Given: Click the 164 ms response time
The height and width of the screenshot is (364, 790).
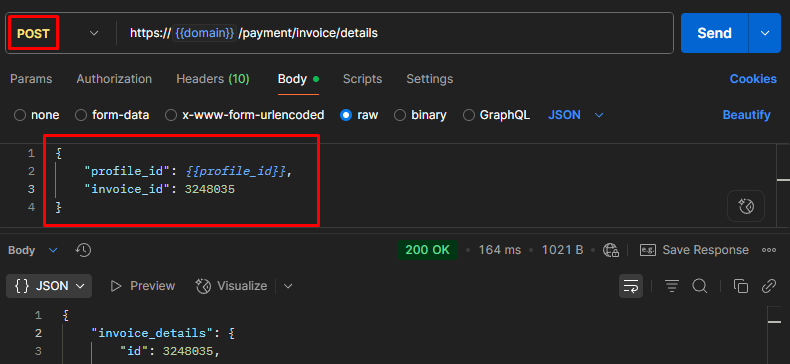Looking at the screenshot, I should pos(500,250).
